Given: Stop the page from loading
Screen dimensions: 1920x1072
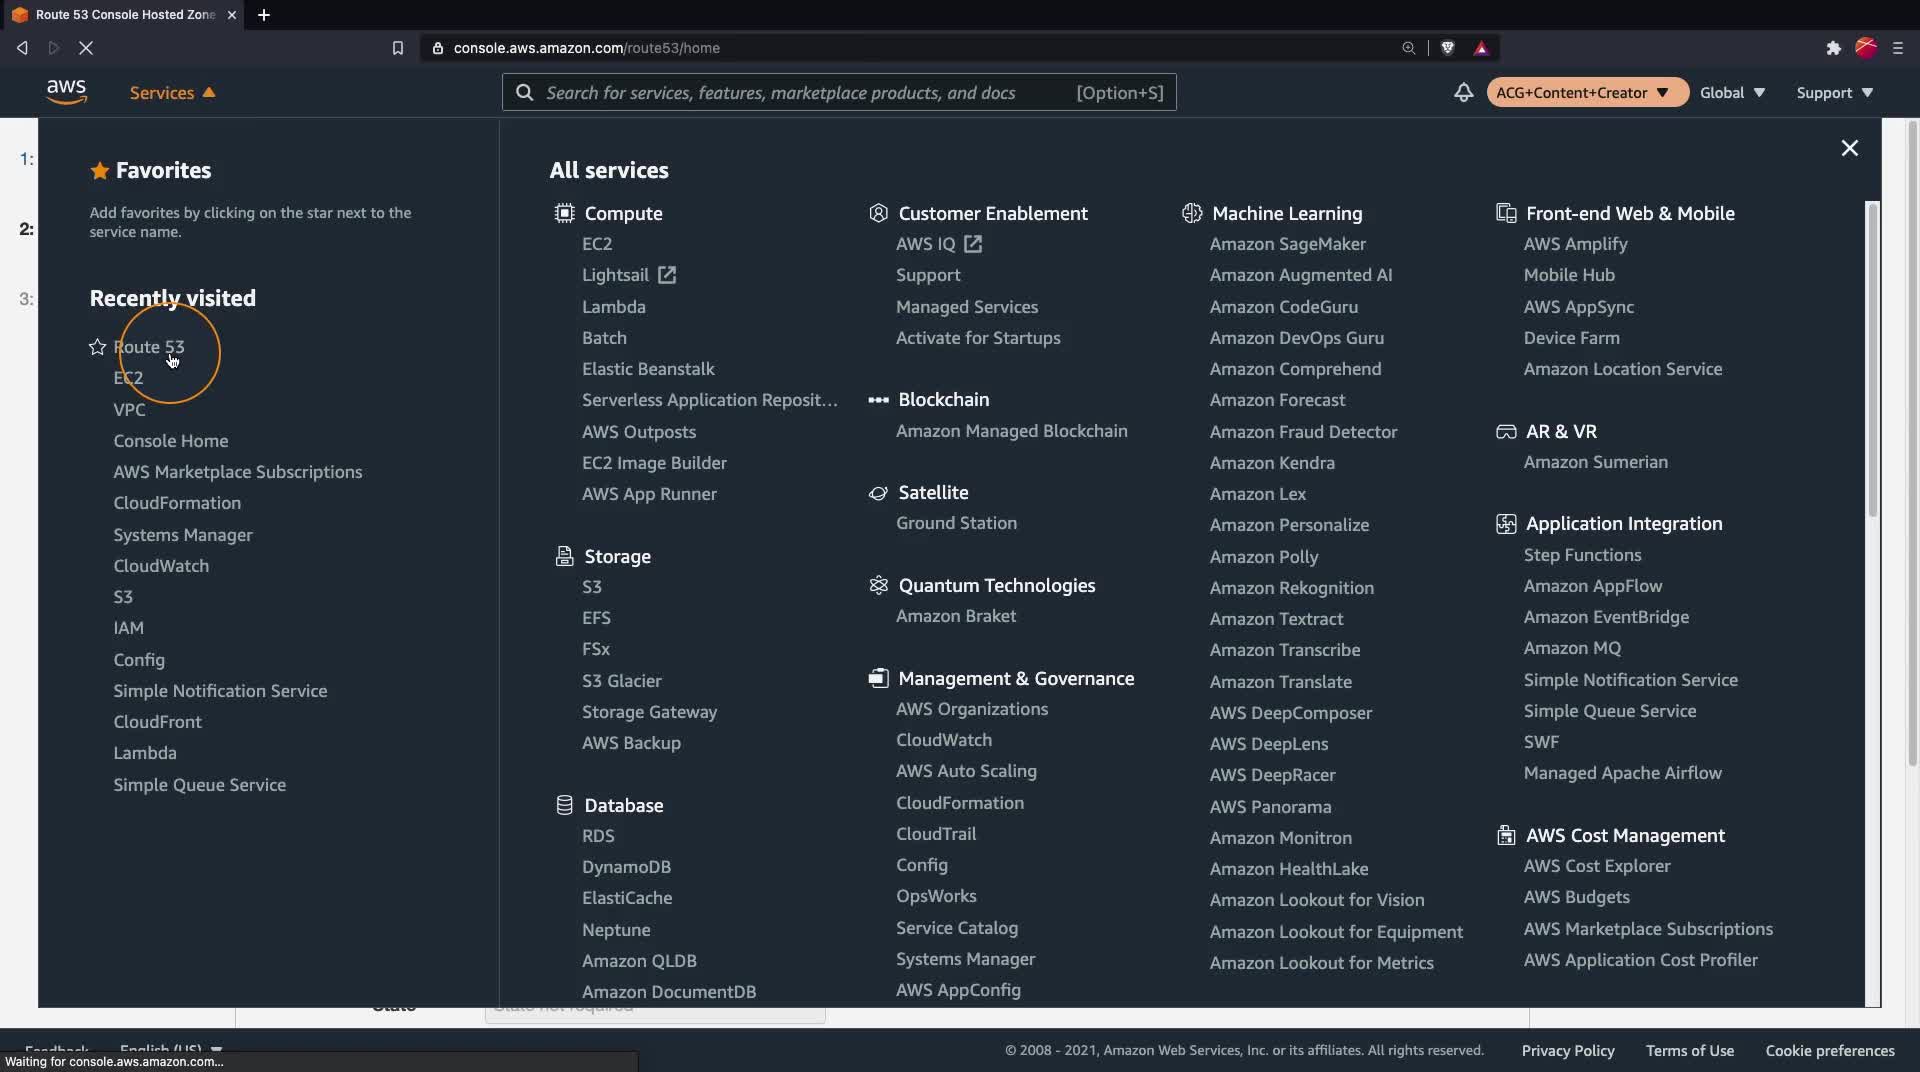Looking at the screenshot, I should (86, 48).
